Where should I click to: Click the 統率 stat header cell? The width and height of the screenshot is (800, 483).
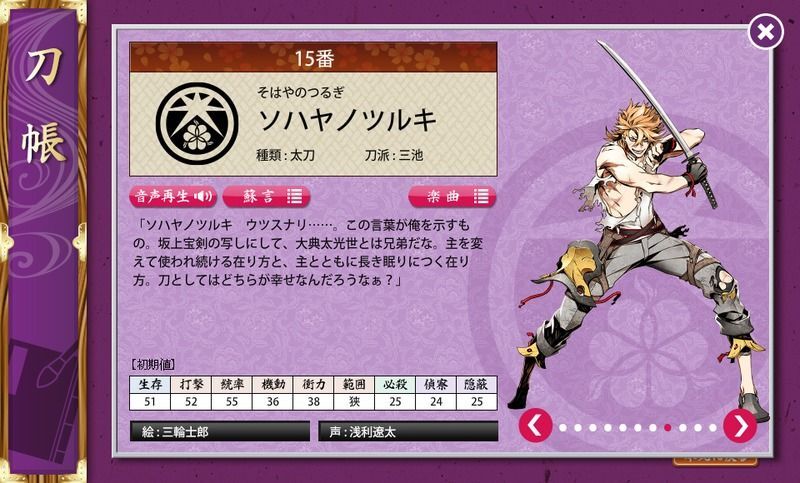pyautogui.click(x=232, y=385)
